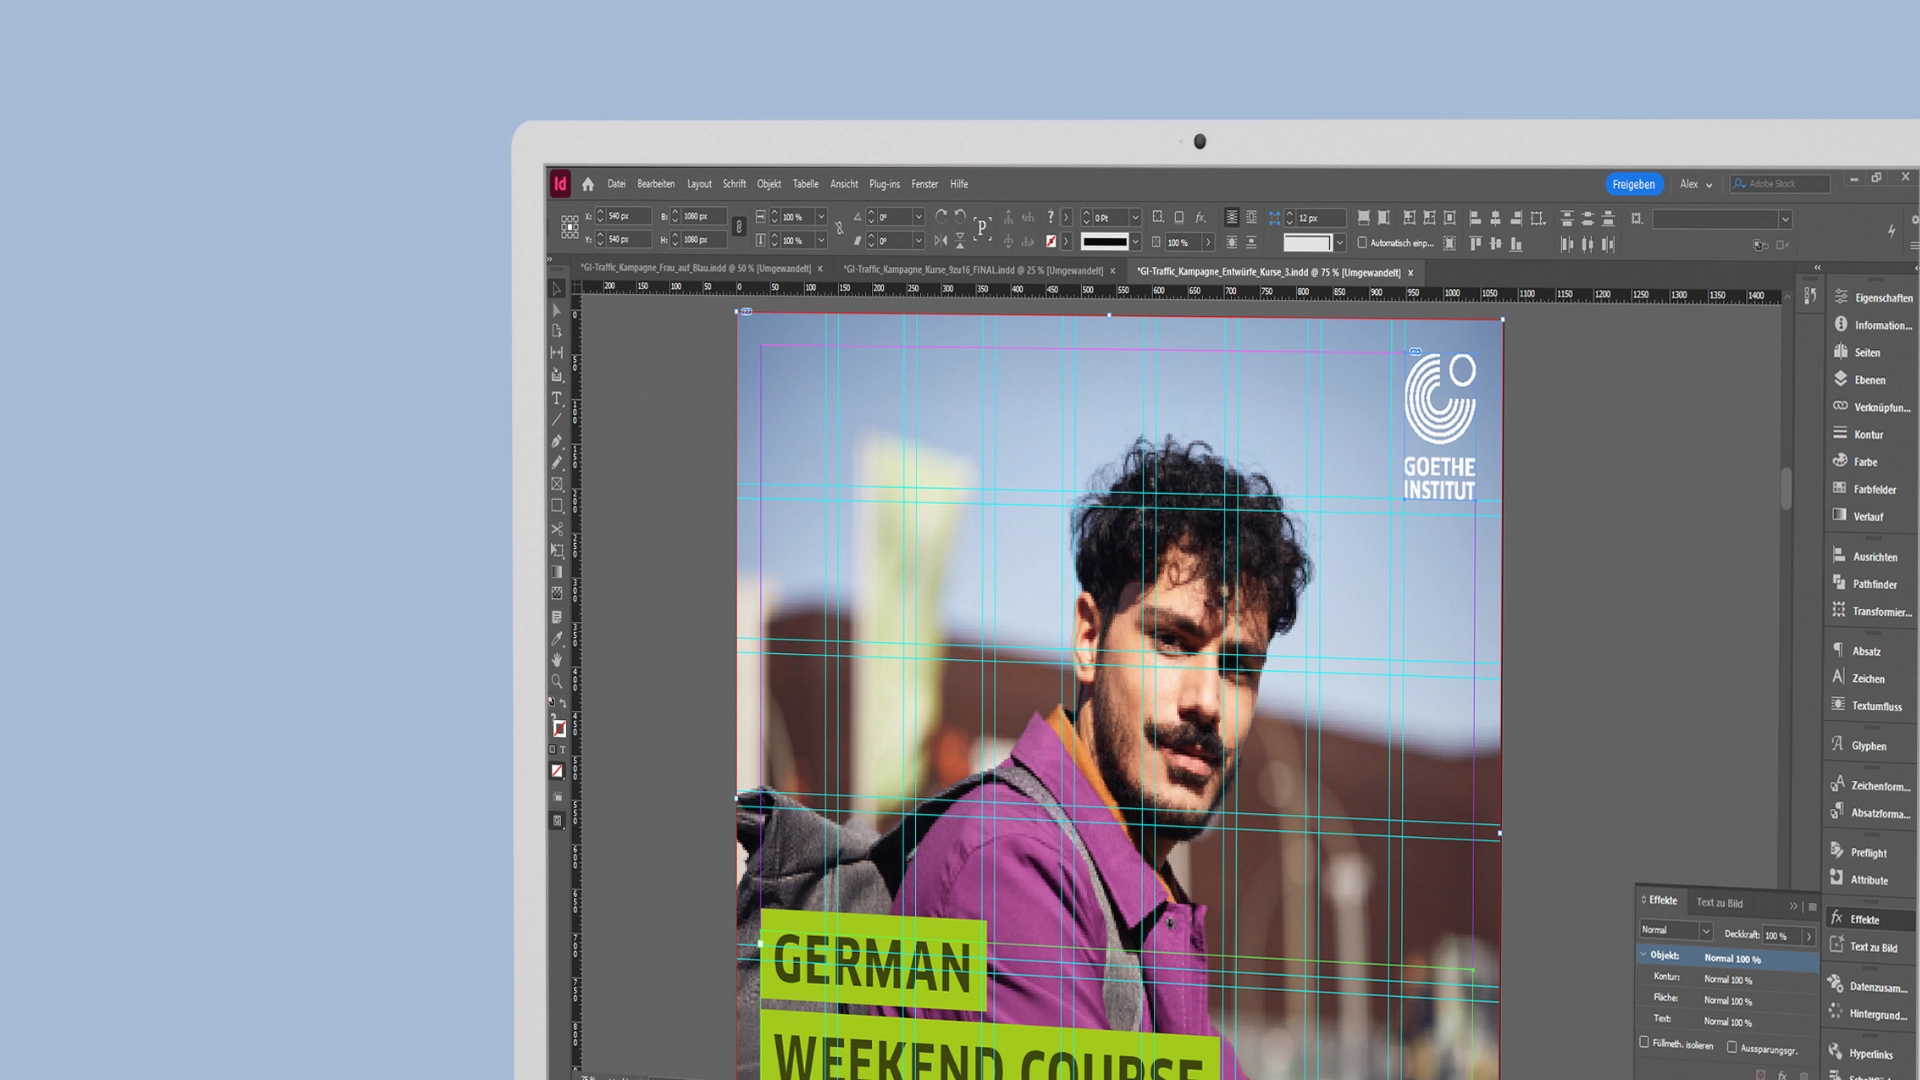Open the Farbfelder panel
The width and height of the screenshot is (1920, 1080).
[1864, 489]
